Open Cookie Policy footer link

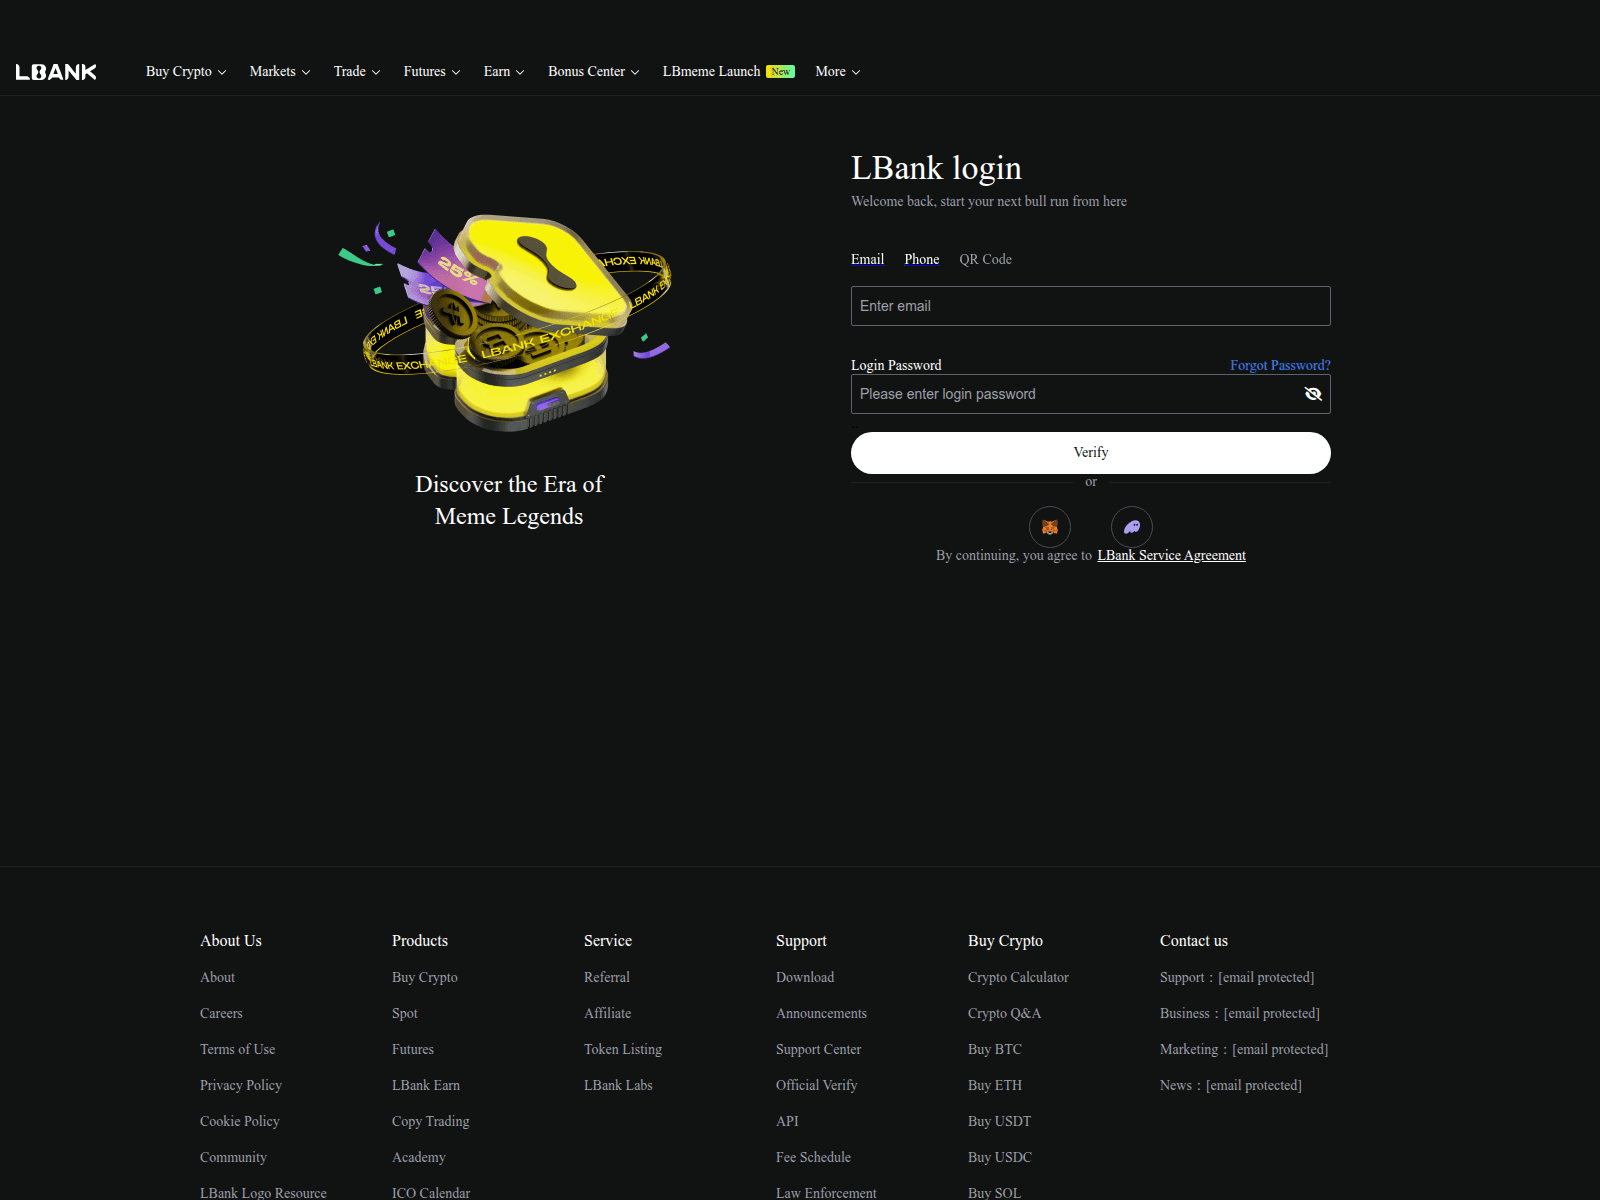point(240,1121)
